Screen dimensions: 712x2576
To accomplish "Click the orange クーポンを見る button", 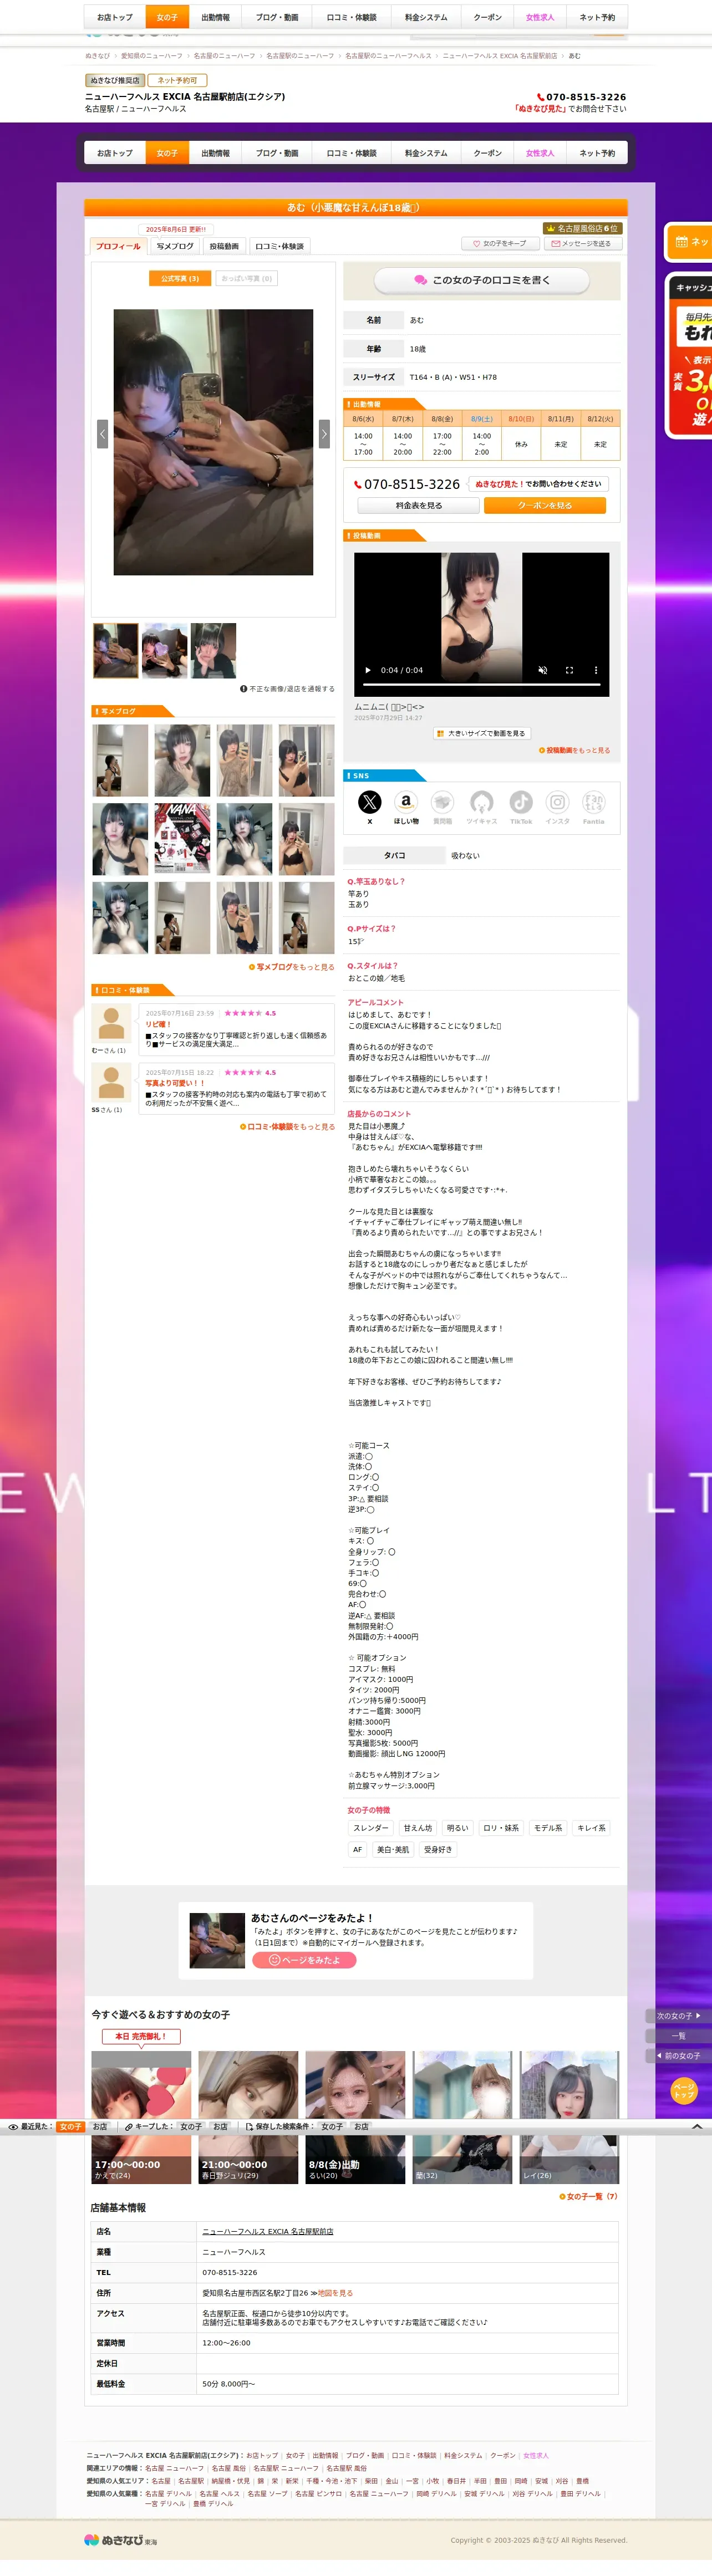I will pyautogui.click(x=545, y=505).
